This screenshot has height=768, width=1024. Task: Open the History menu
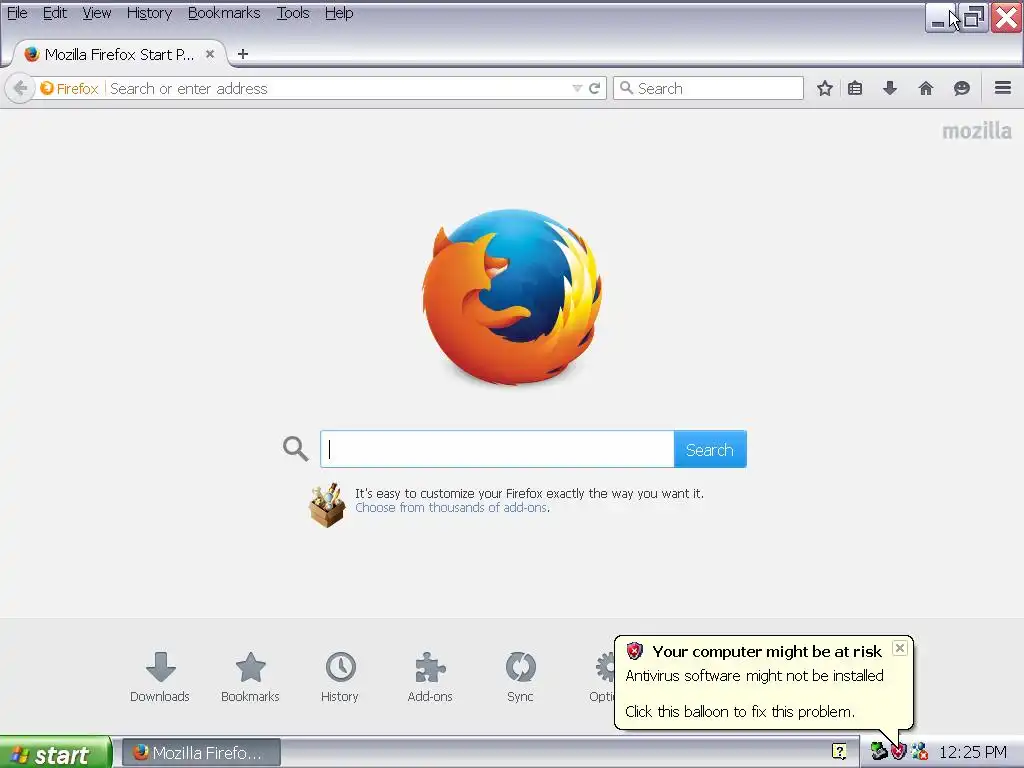click(150, 13)
